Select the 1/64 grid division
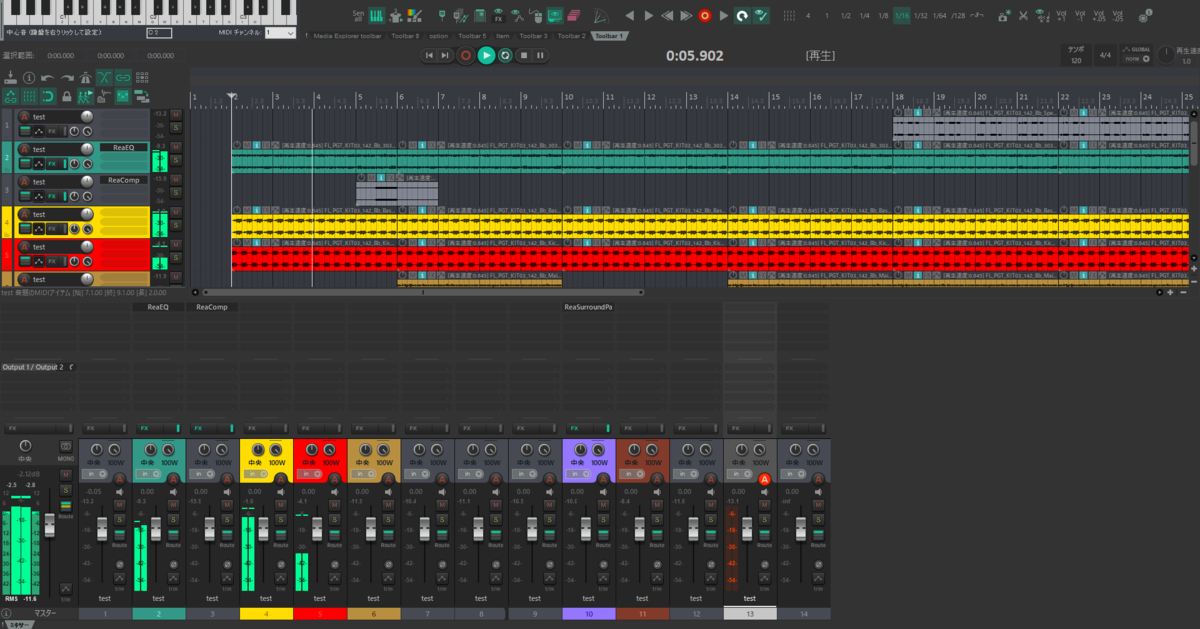This screenshot has width=1200, height=629. (x=940, y=16)
